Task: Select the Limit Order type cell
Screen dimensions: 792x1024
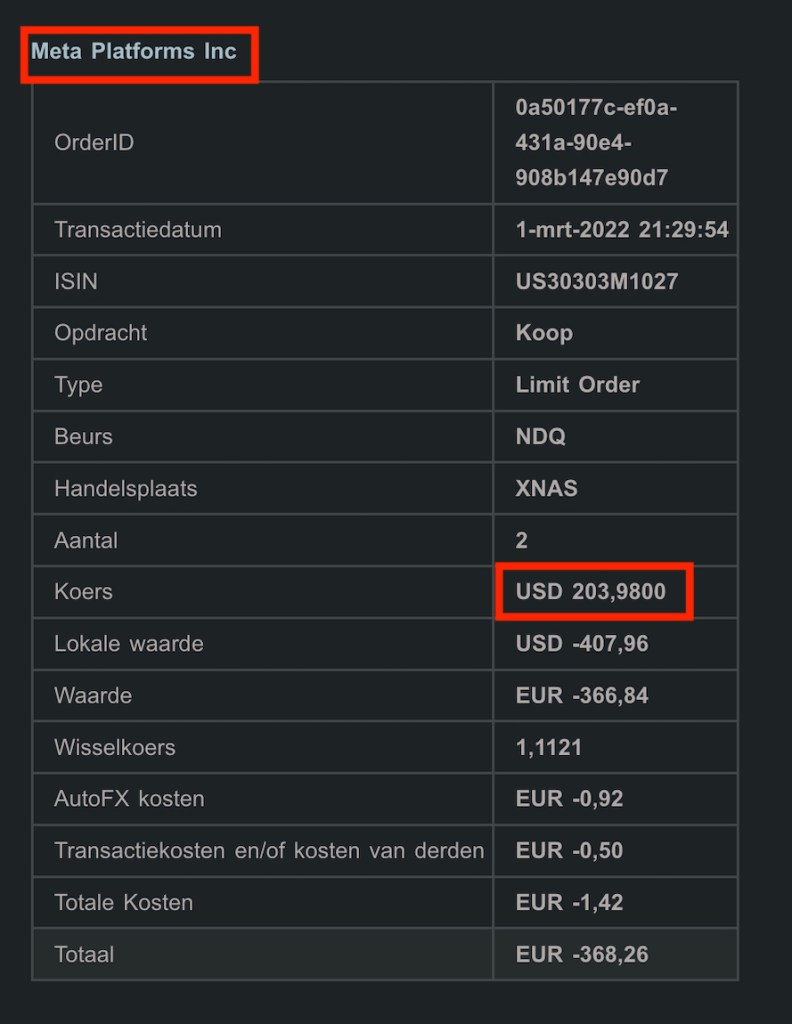Action: click(578, 385)
